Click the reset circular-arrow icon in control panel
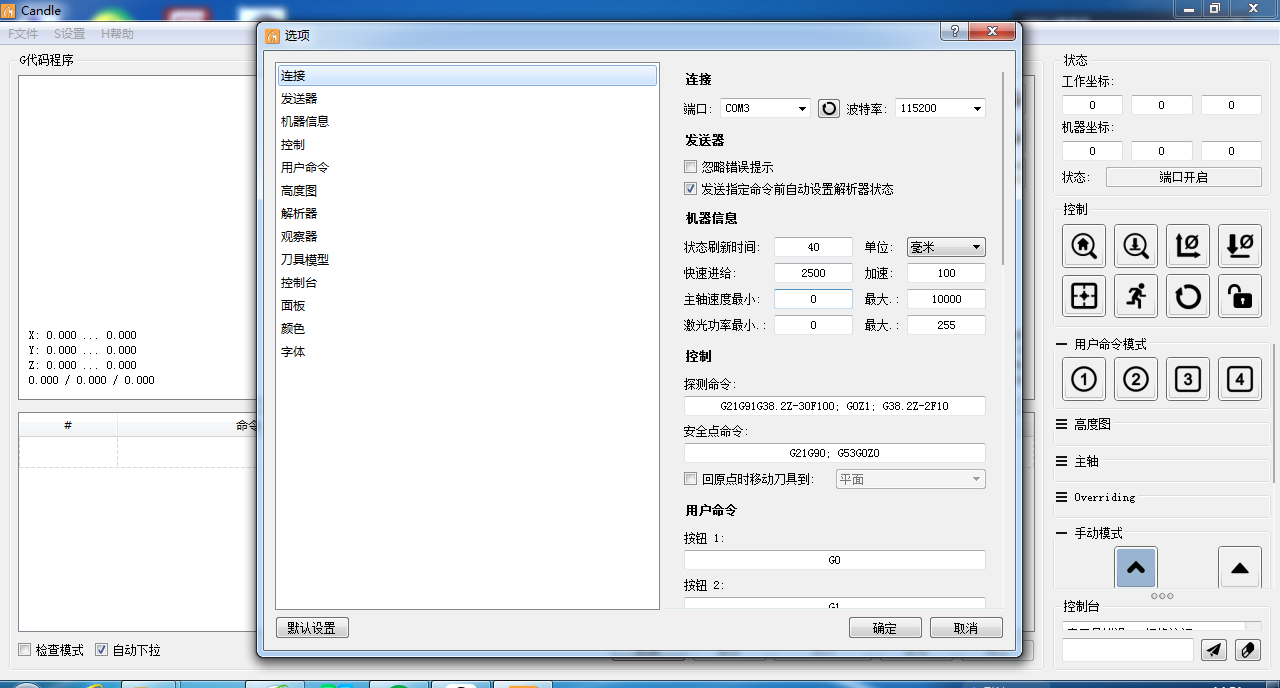This screenshot has width=1280, height=688. coord(1188,296)
